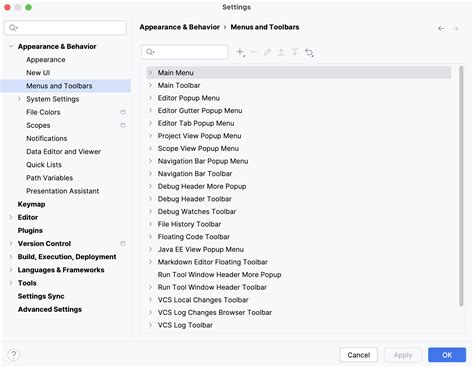Click the Apply button

pos(403,355)
